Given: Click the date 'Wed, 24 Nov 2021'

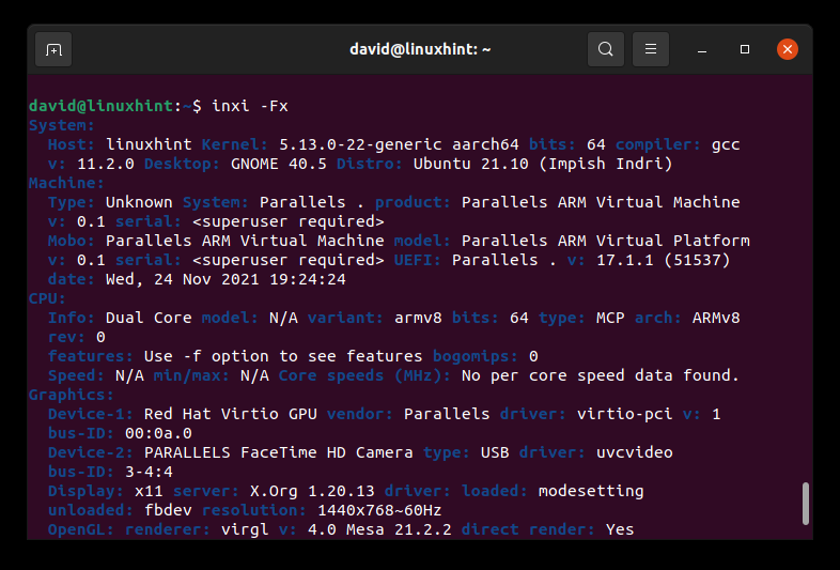Looking at the screenshot, I should pos(182,279).
